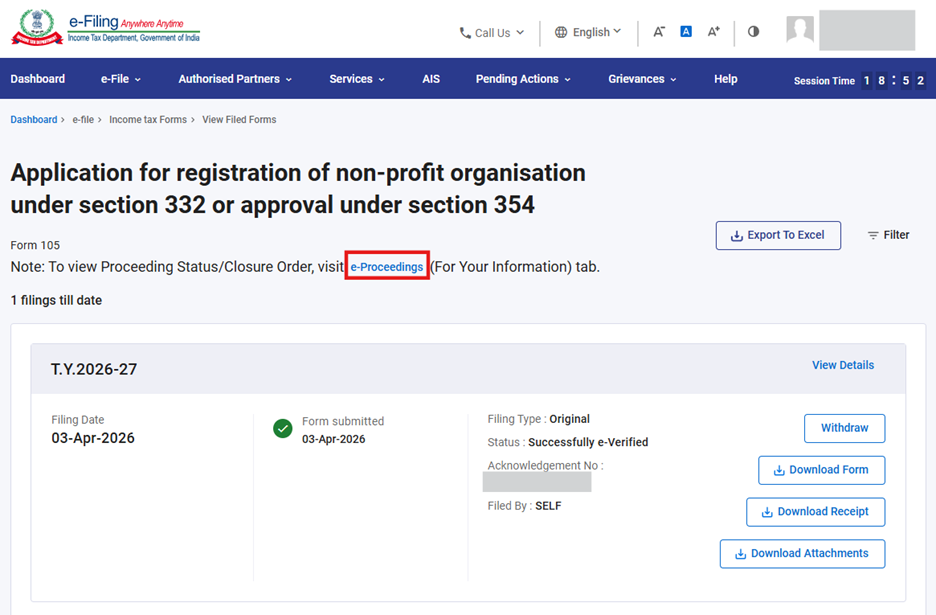
Task: Open the Services menu
Action: [357, 79]
